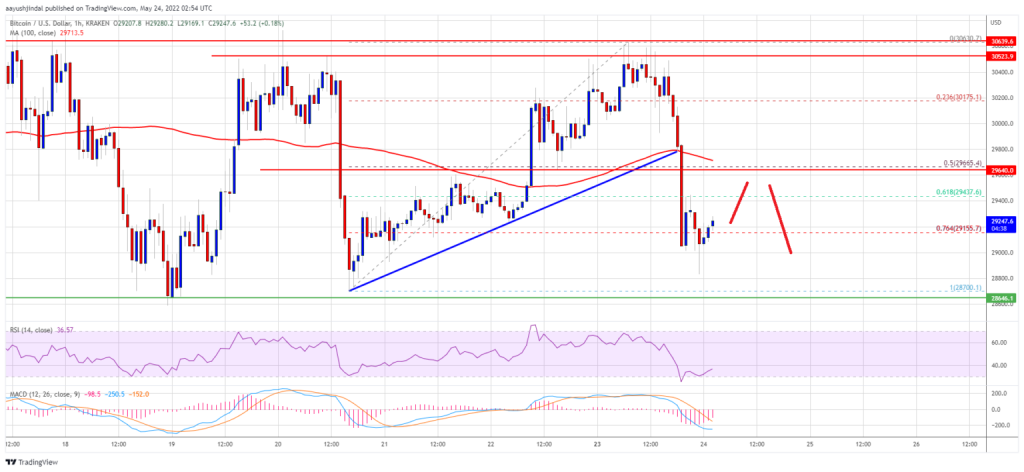Select the upward red projection arrow

point(739,203)
